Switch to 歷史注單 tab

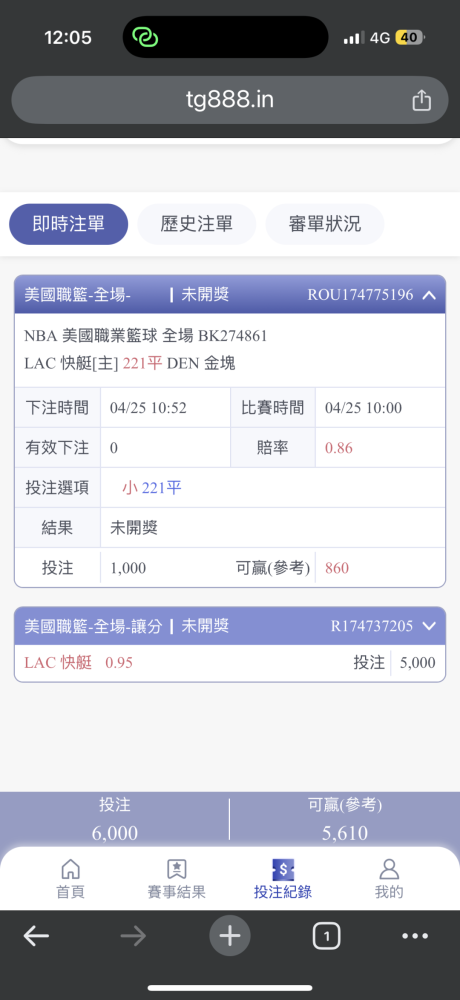[197, 224]
